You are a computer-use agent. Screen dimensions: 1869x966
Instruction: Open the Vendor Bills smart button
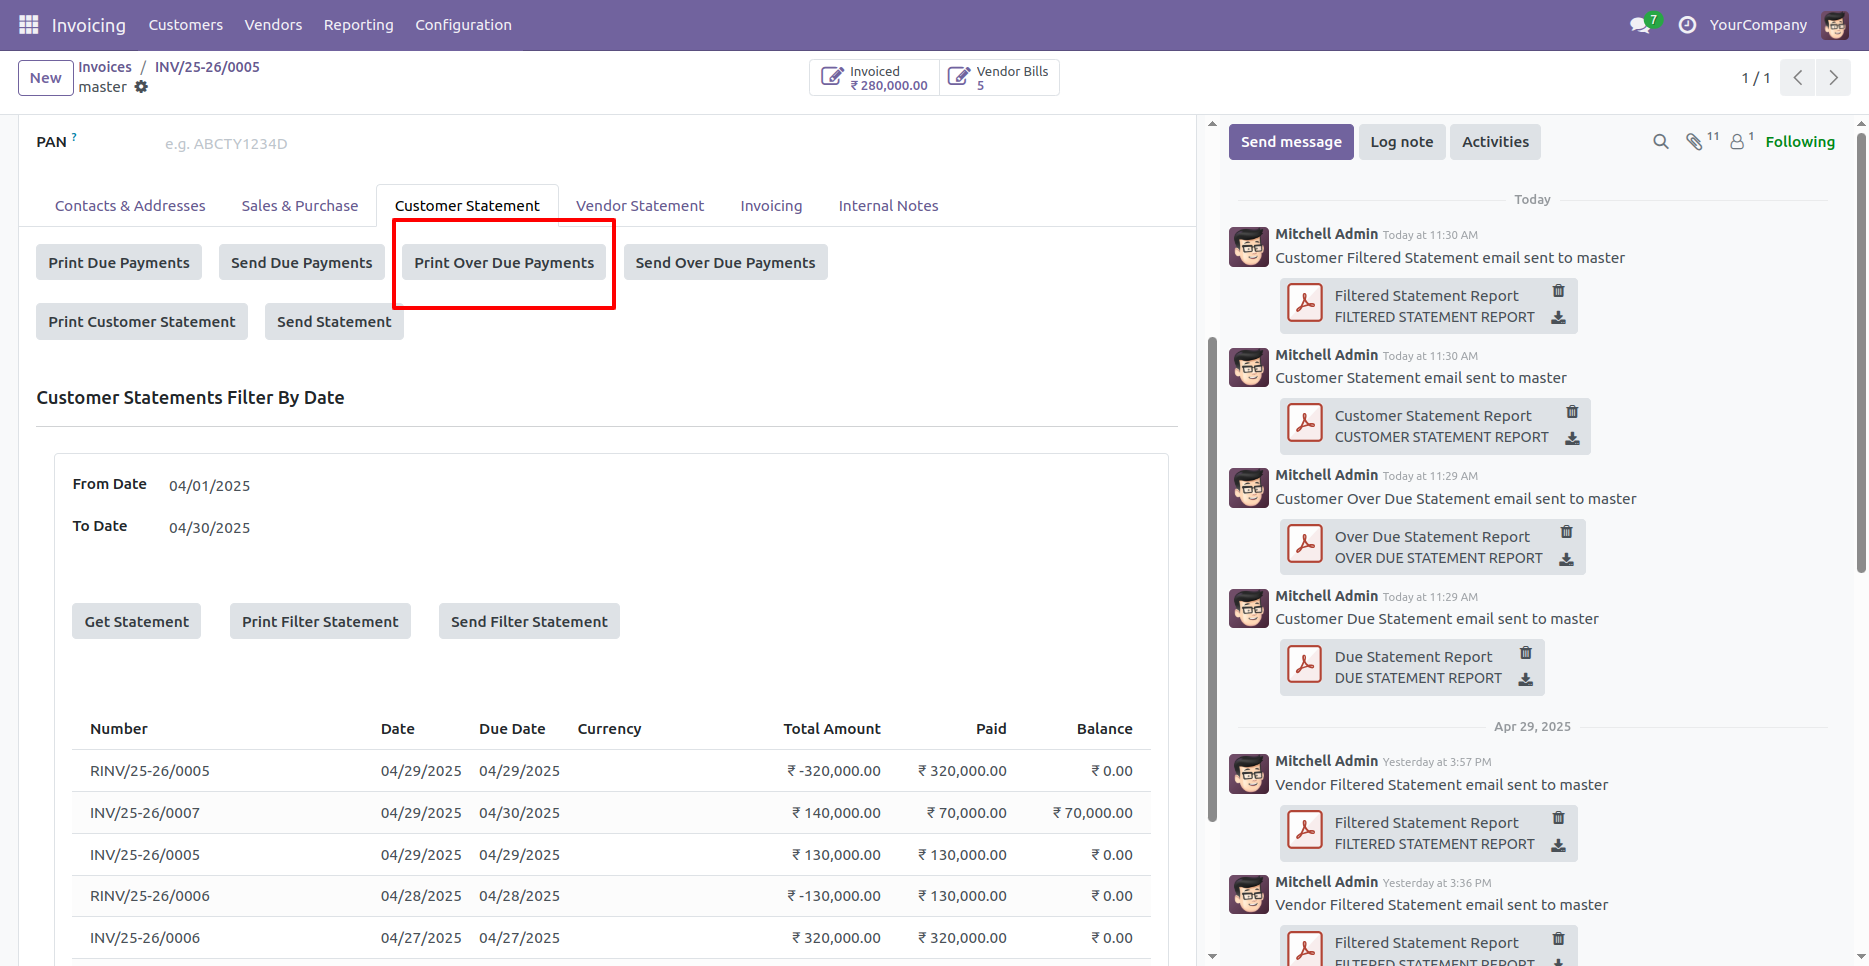[999, 77]
